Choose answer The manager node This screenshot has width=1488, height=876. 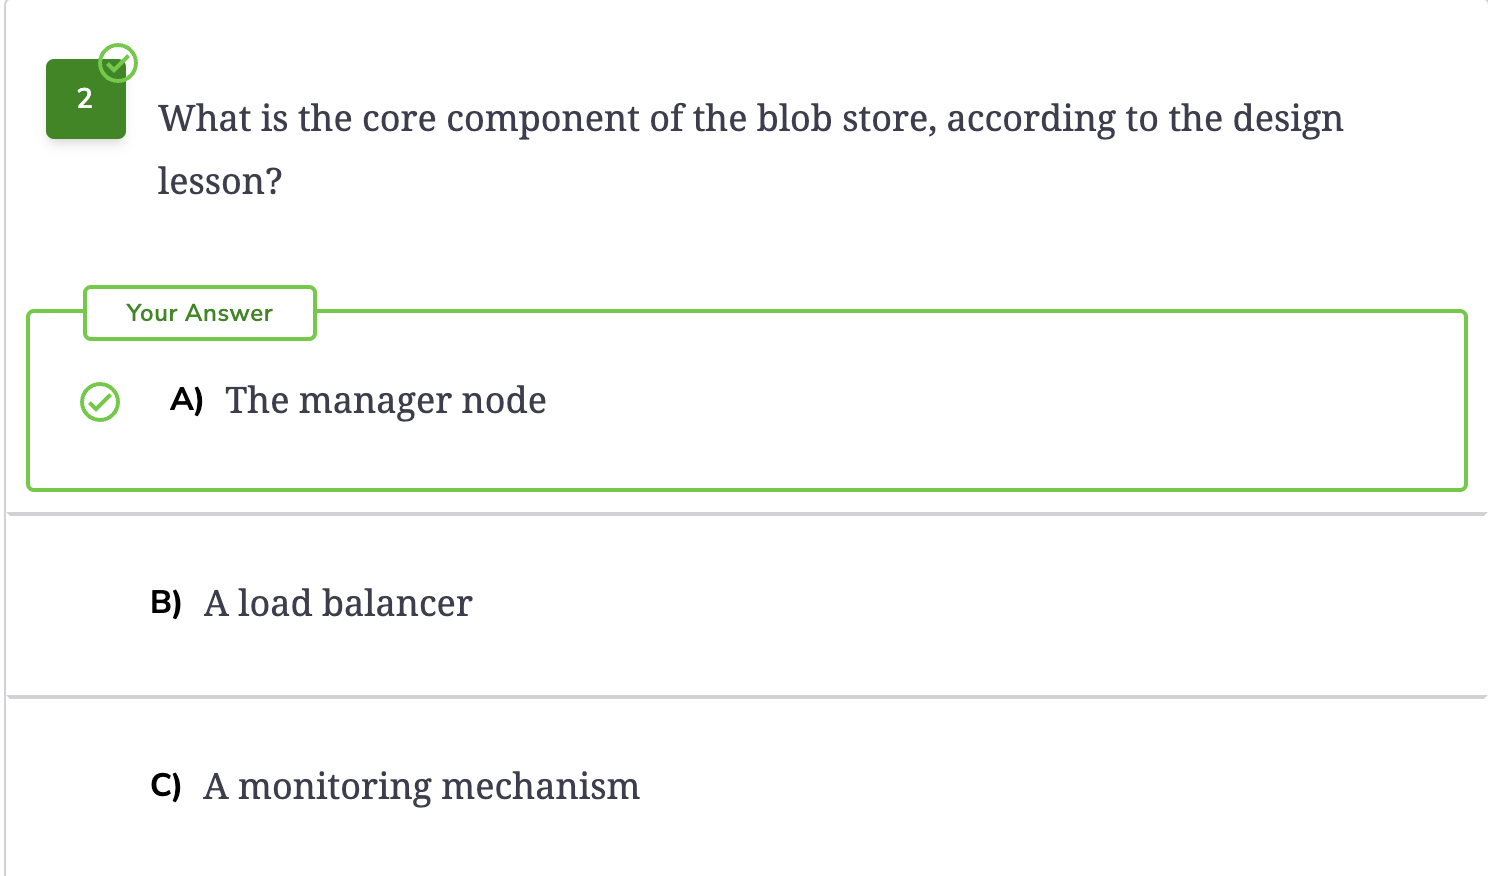pos(386,401)
